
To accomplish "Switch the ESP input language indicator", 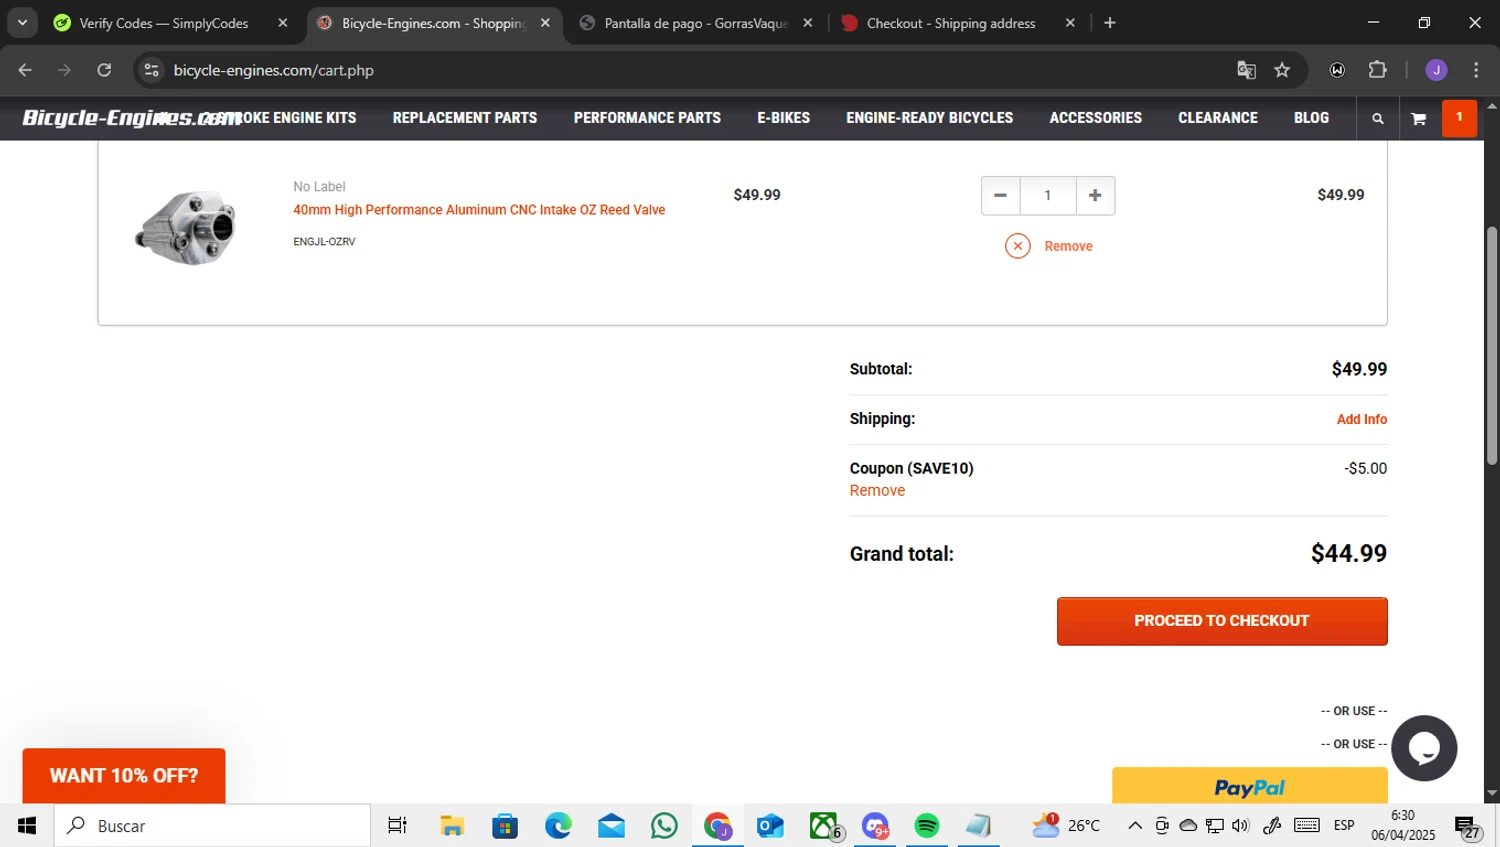I will [x=1344, y=826].
